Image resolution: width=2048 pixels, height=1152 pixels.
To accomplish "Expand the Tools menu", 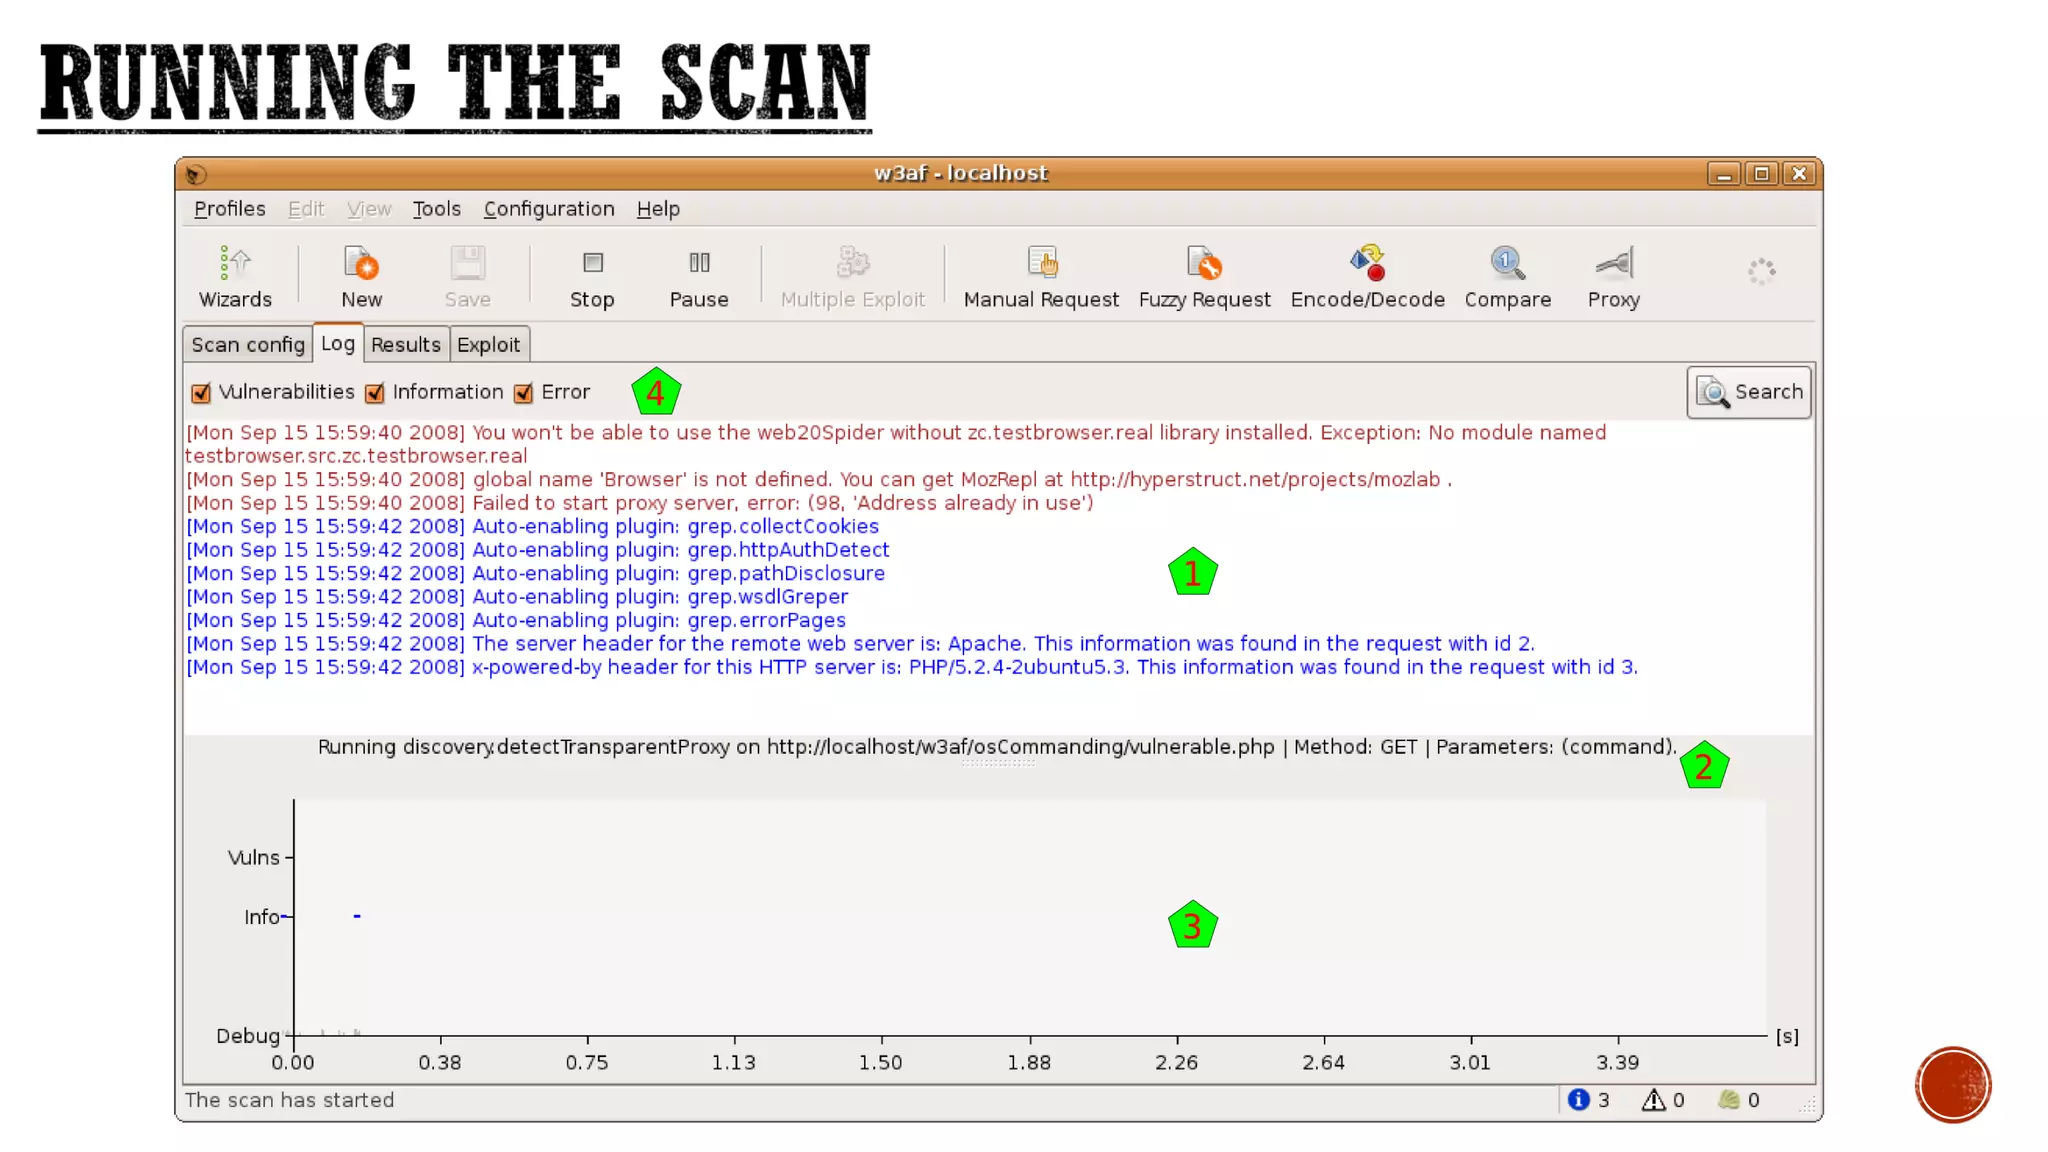I will click(x=436, y=209).
